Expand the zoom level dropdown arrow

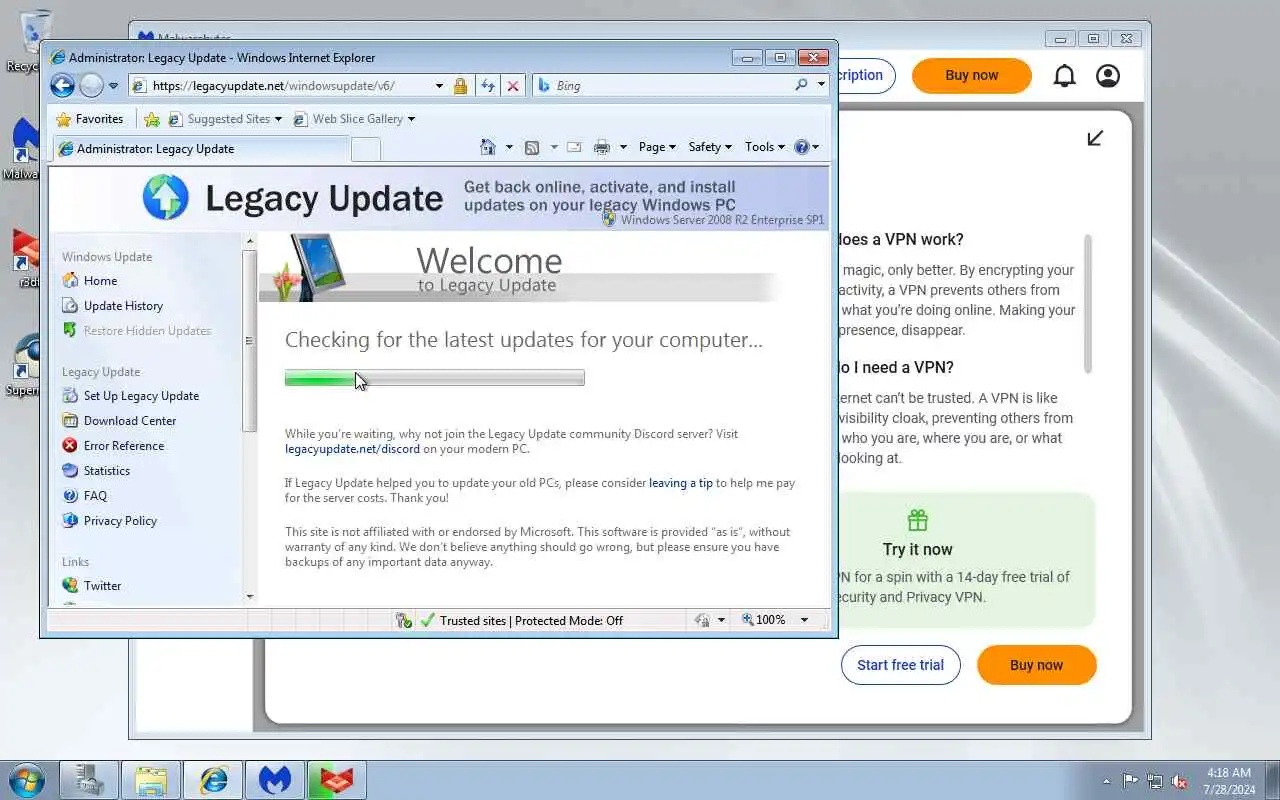tap(804, 620)
